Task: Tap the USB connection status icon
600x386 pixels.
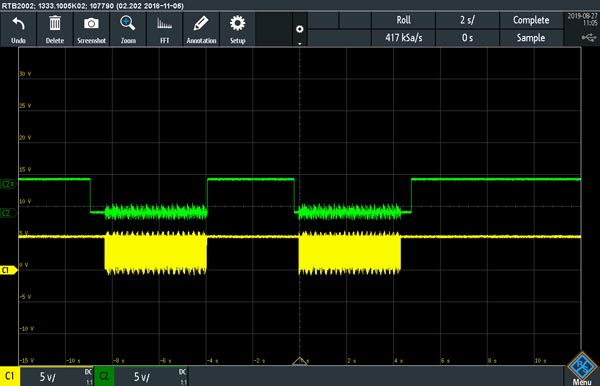Action: 589,37
